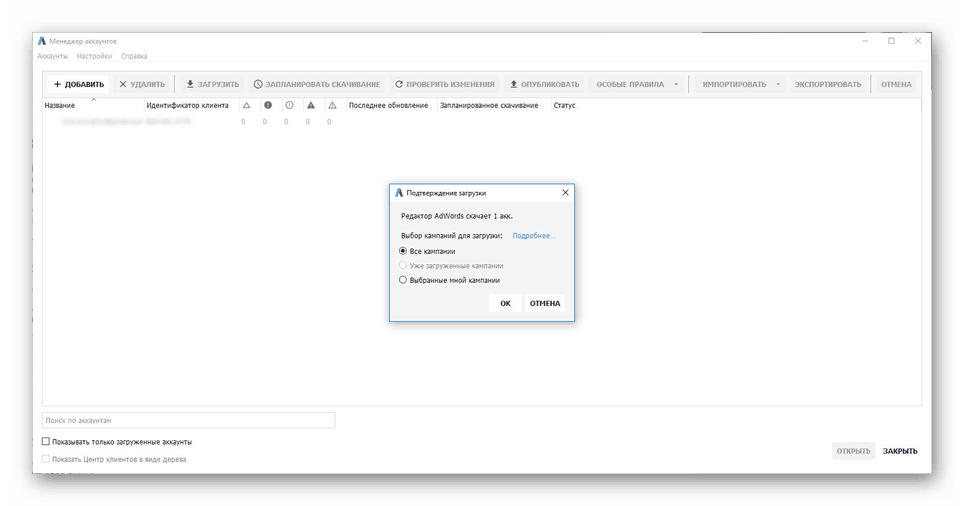Click the Загрузить download button
964x506 pixels.
213,84
